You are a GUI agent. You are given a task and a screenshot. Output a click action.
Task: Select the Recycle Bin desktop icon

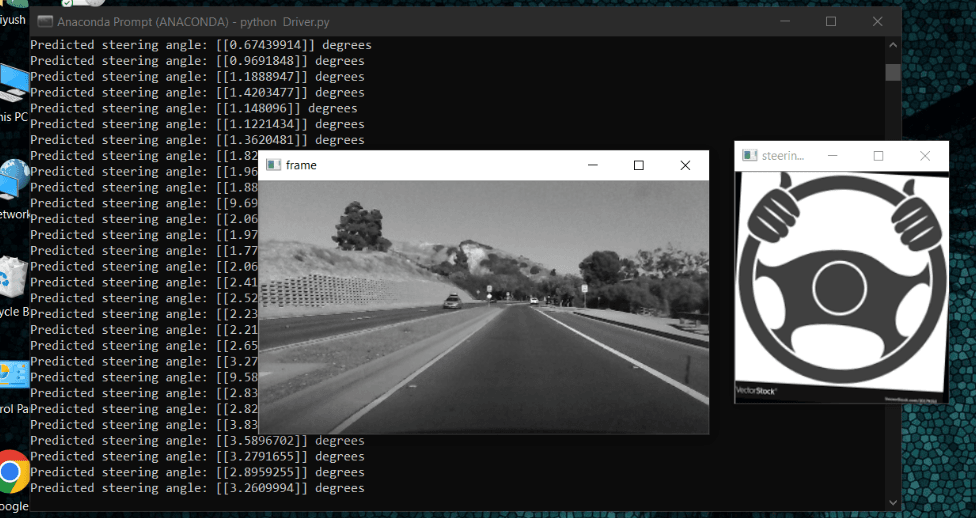pyautogui.click(x=13, y=278)
